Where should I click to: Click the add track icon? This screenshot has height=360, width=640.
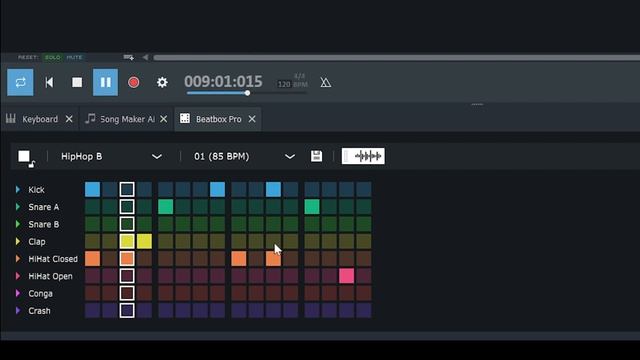(x=129, y=58)
